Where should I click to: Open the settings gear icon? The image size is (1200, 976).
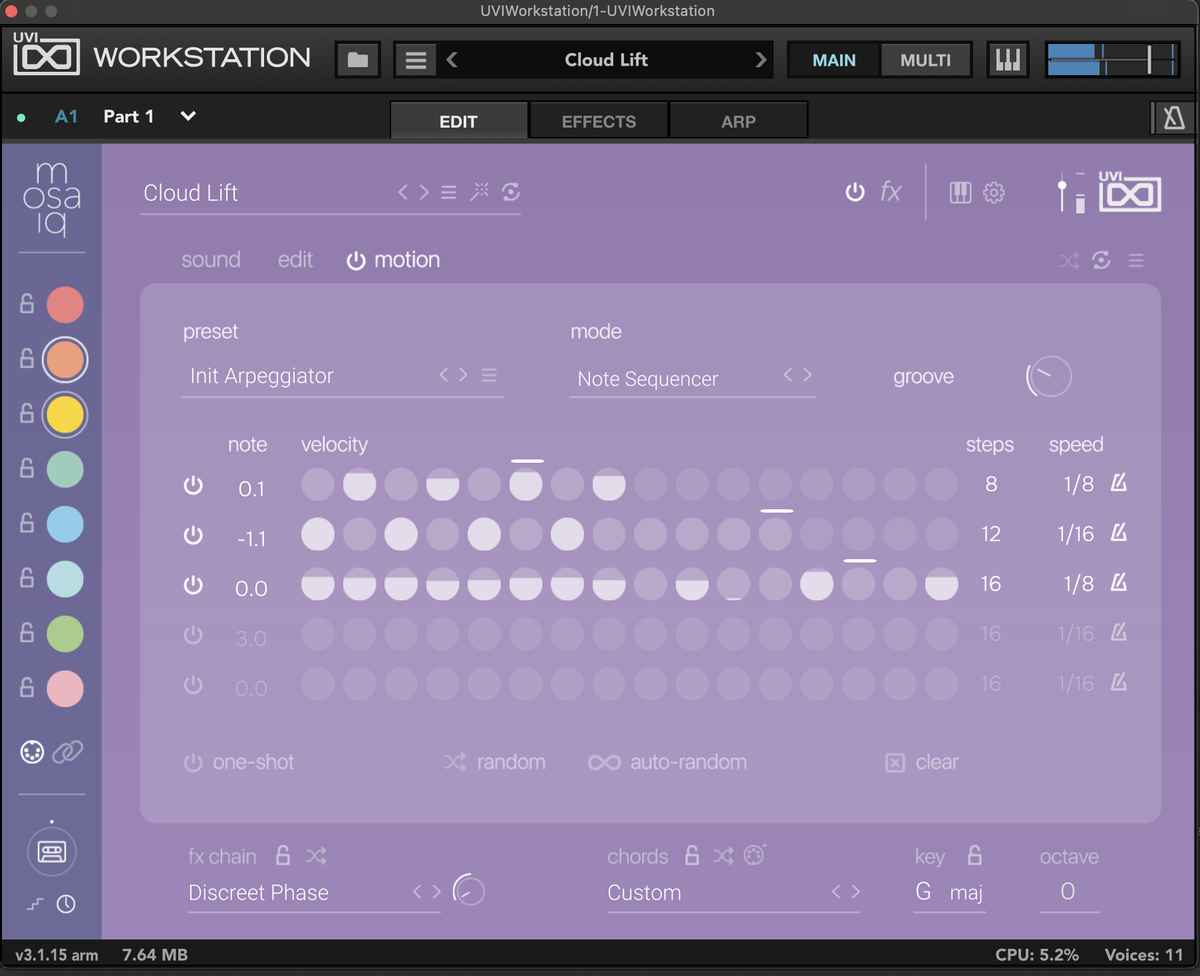click(994, 192)
